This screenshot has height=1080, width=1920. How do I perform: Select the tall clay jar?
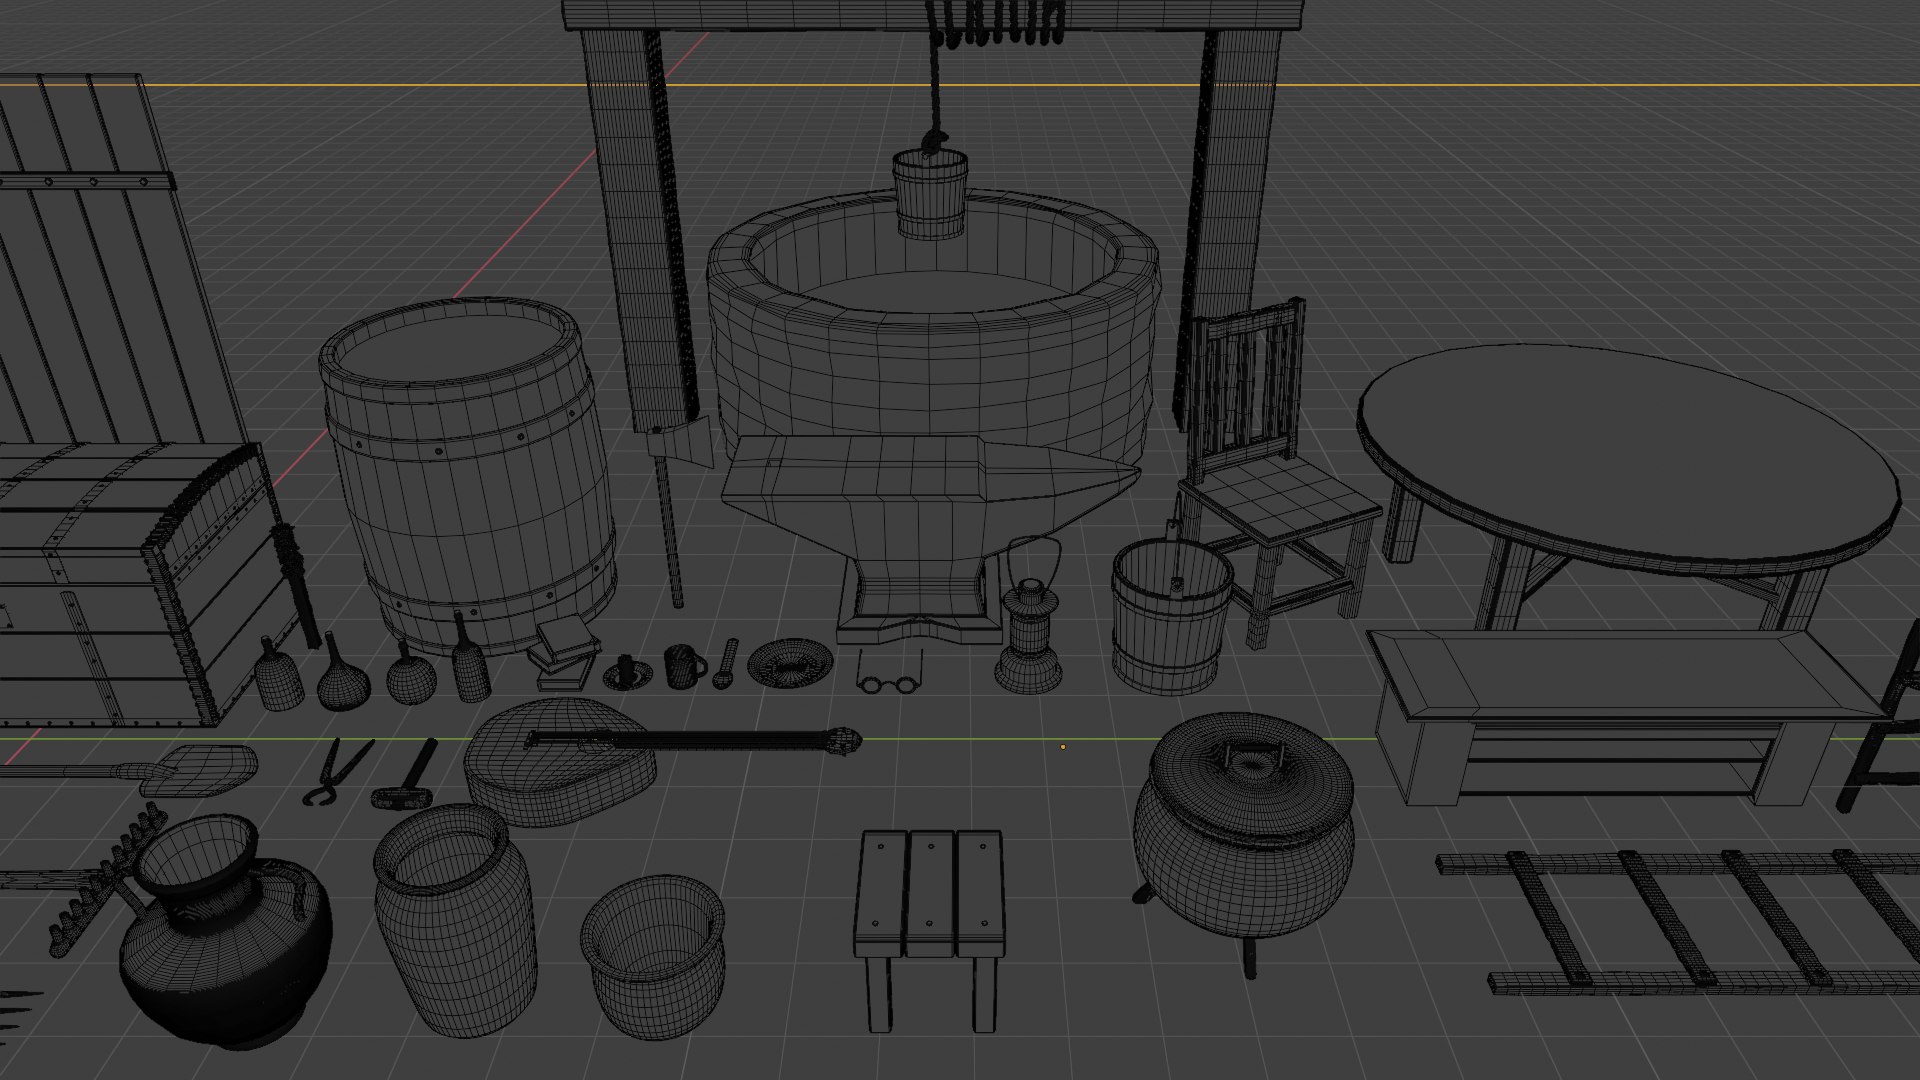[x=455, y=920]
